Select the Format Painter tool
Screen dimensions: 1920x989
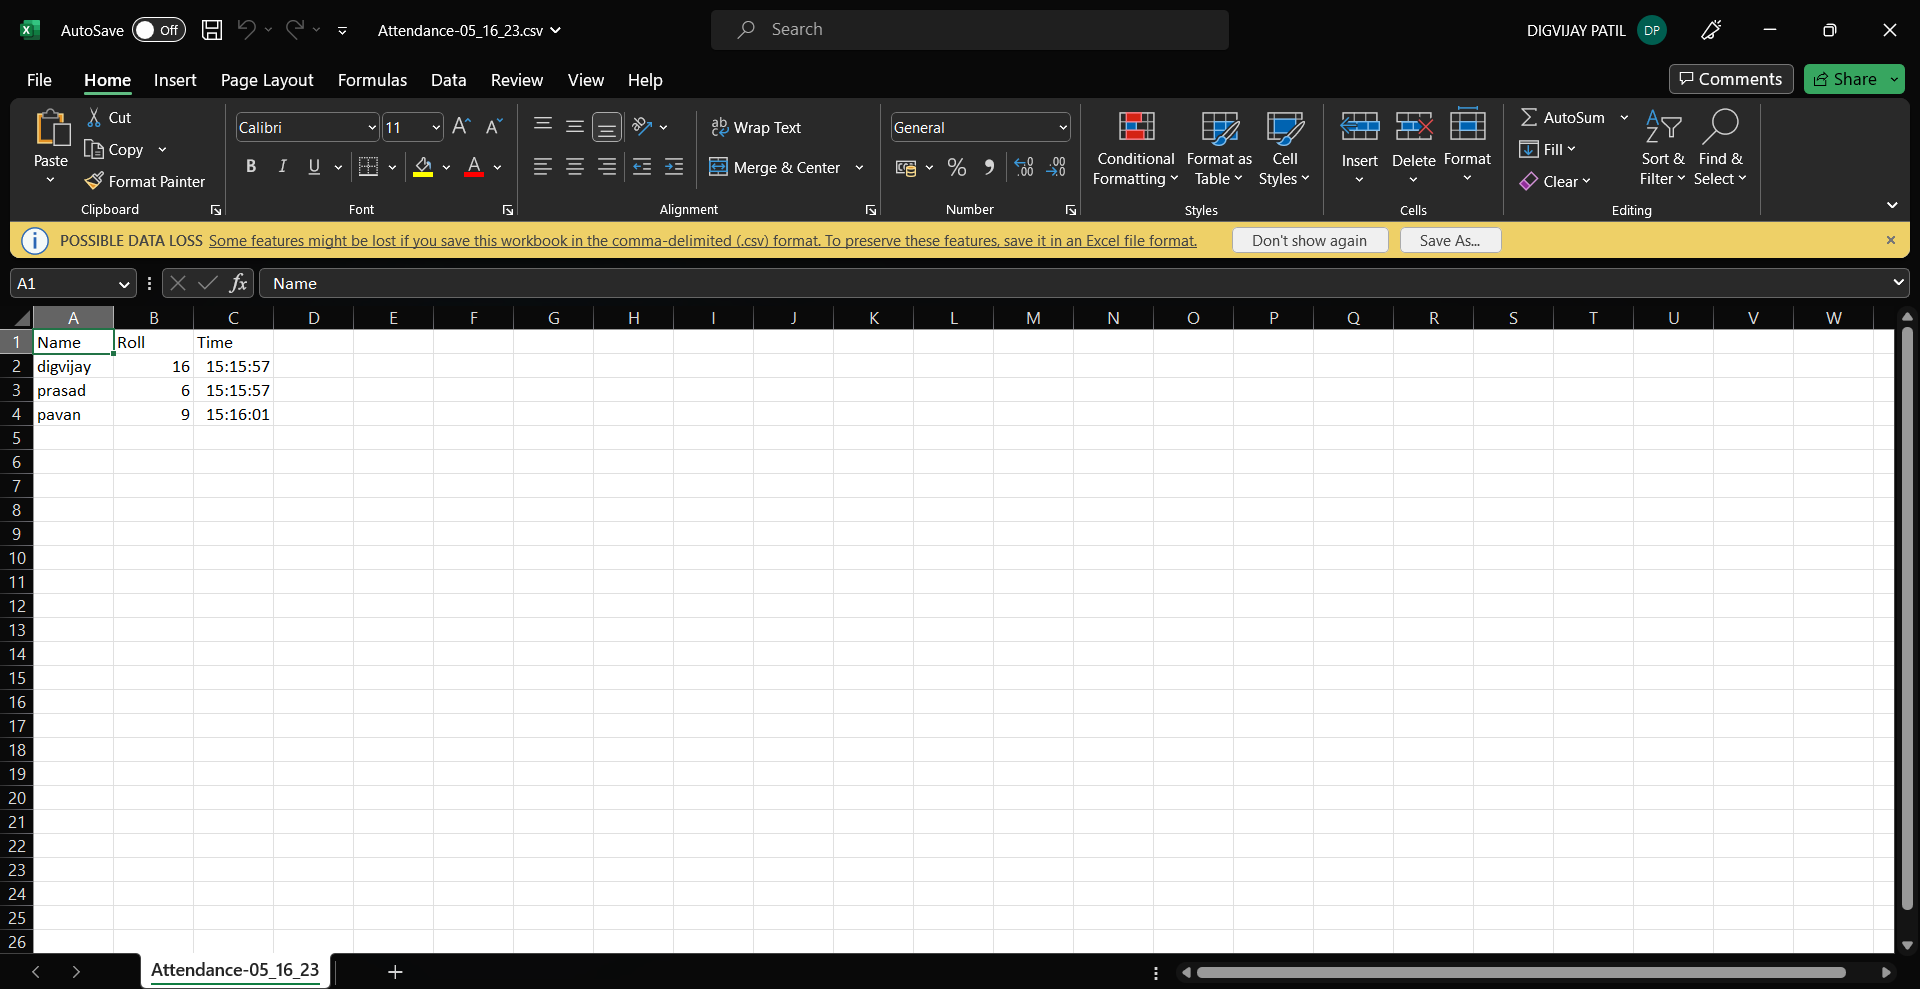click(145, 181)
